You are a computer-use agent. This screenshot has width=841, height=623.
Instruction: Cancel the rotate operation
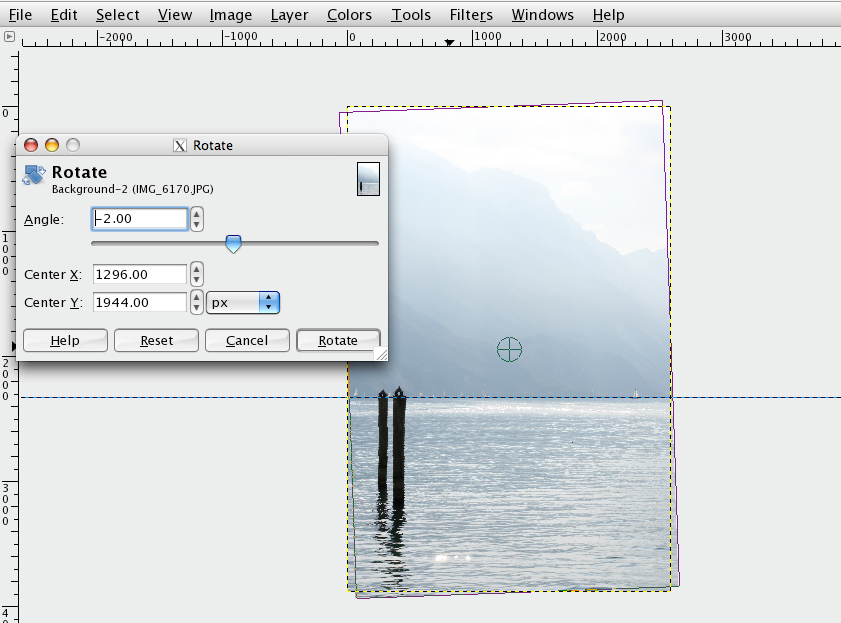pyautogui.click(x=247, y=340)
